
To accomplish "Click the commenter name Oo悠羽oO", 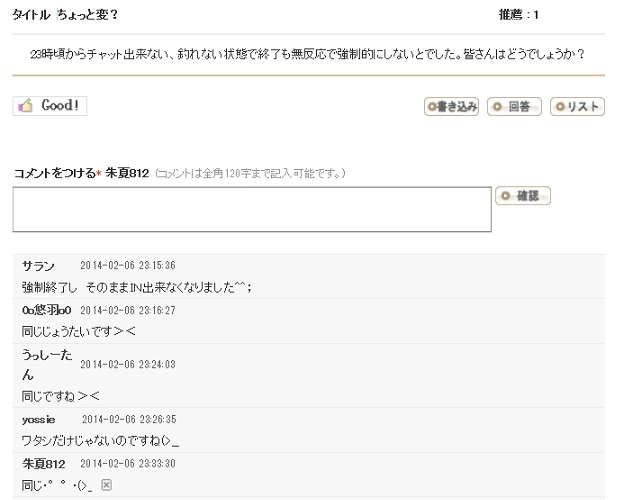I will 46,310.
